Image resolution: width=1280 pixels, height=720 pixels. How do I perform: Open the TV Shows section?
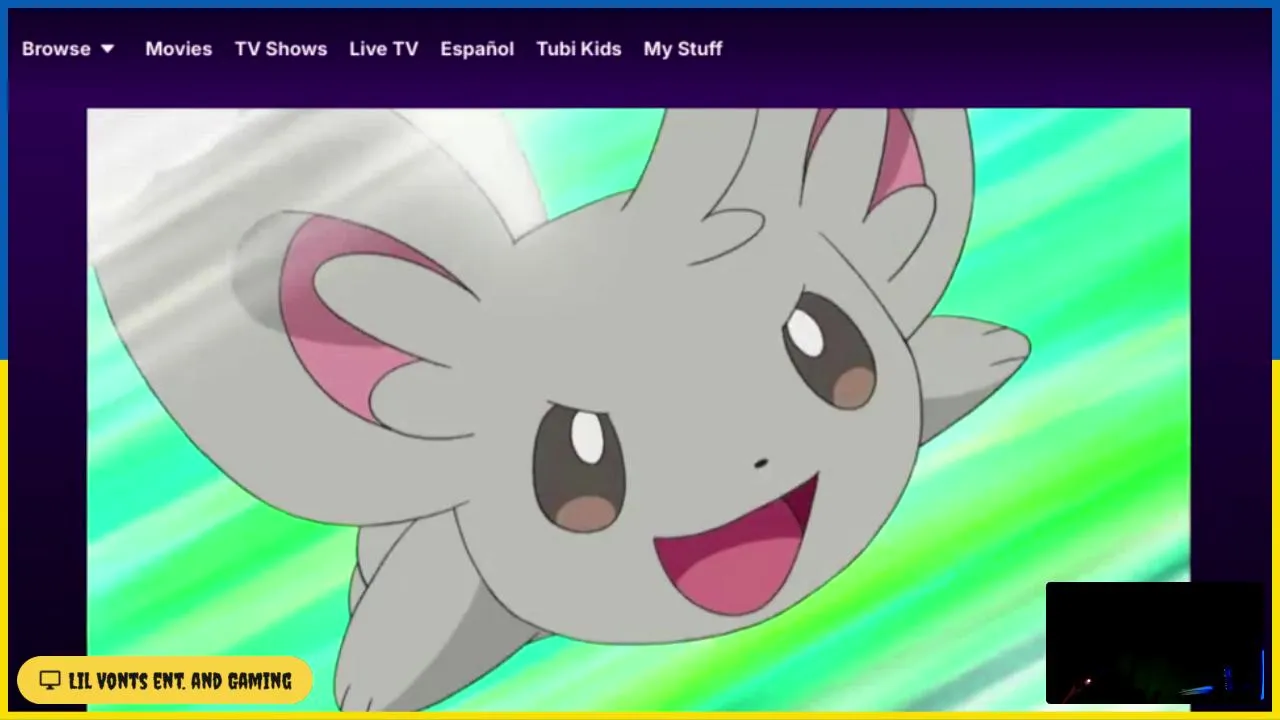tap(281, 49)
